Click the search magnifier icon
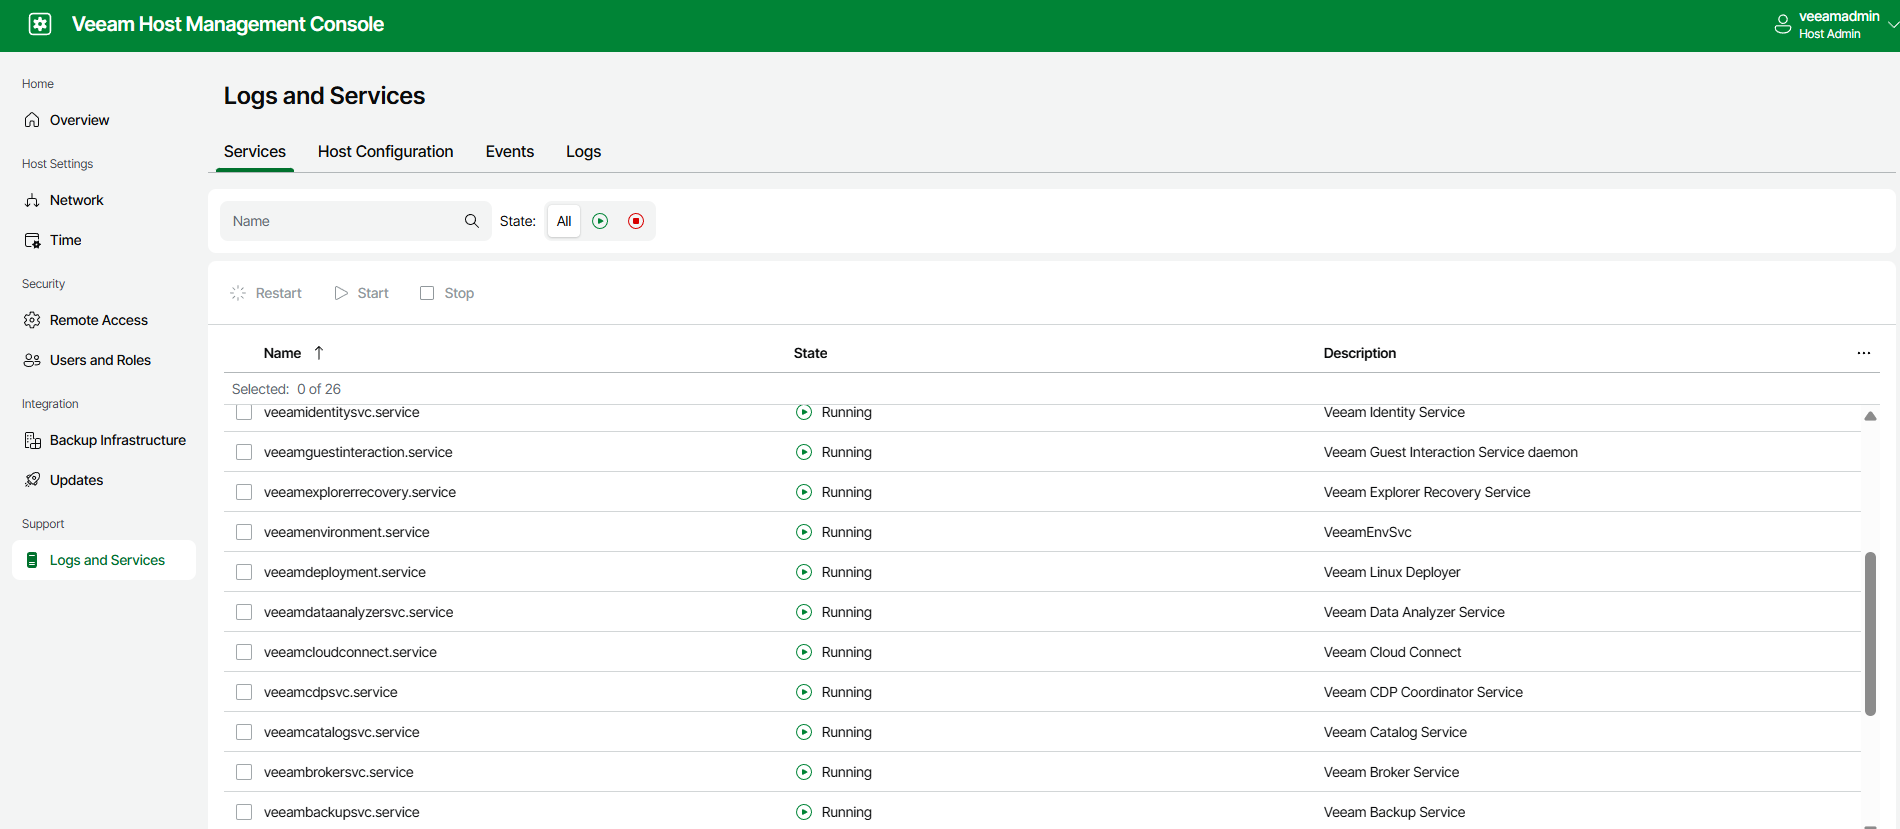 472,221
